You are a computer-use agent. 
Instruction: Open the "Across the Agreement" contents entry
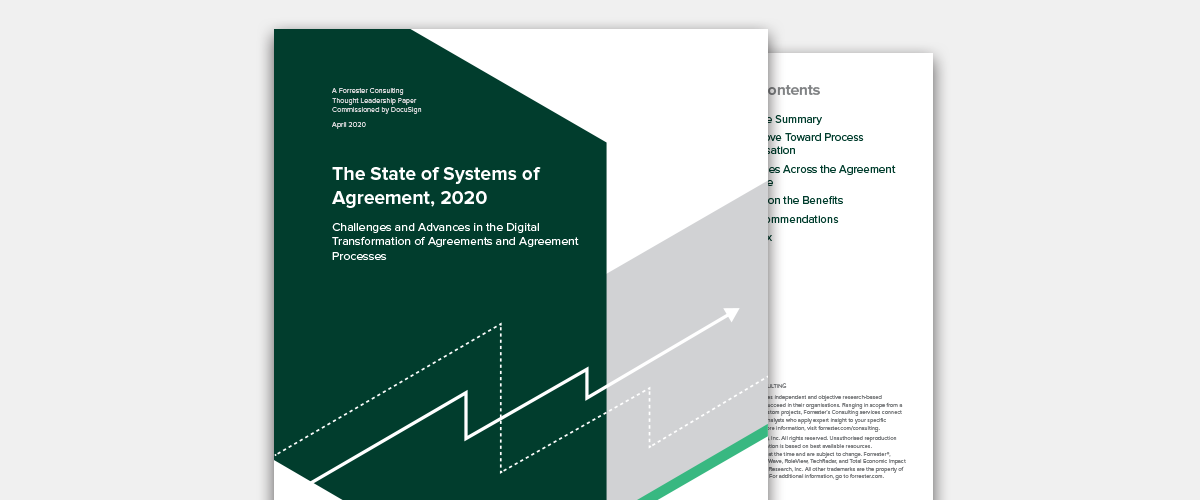pyautogui.click(x=831, y=175)
